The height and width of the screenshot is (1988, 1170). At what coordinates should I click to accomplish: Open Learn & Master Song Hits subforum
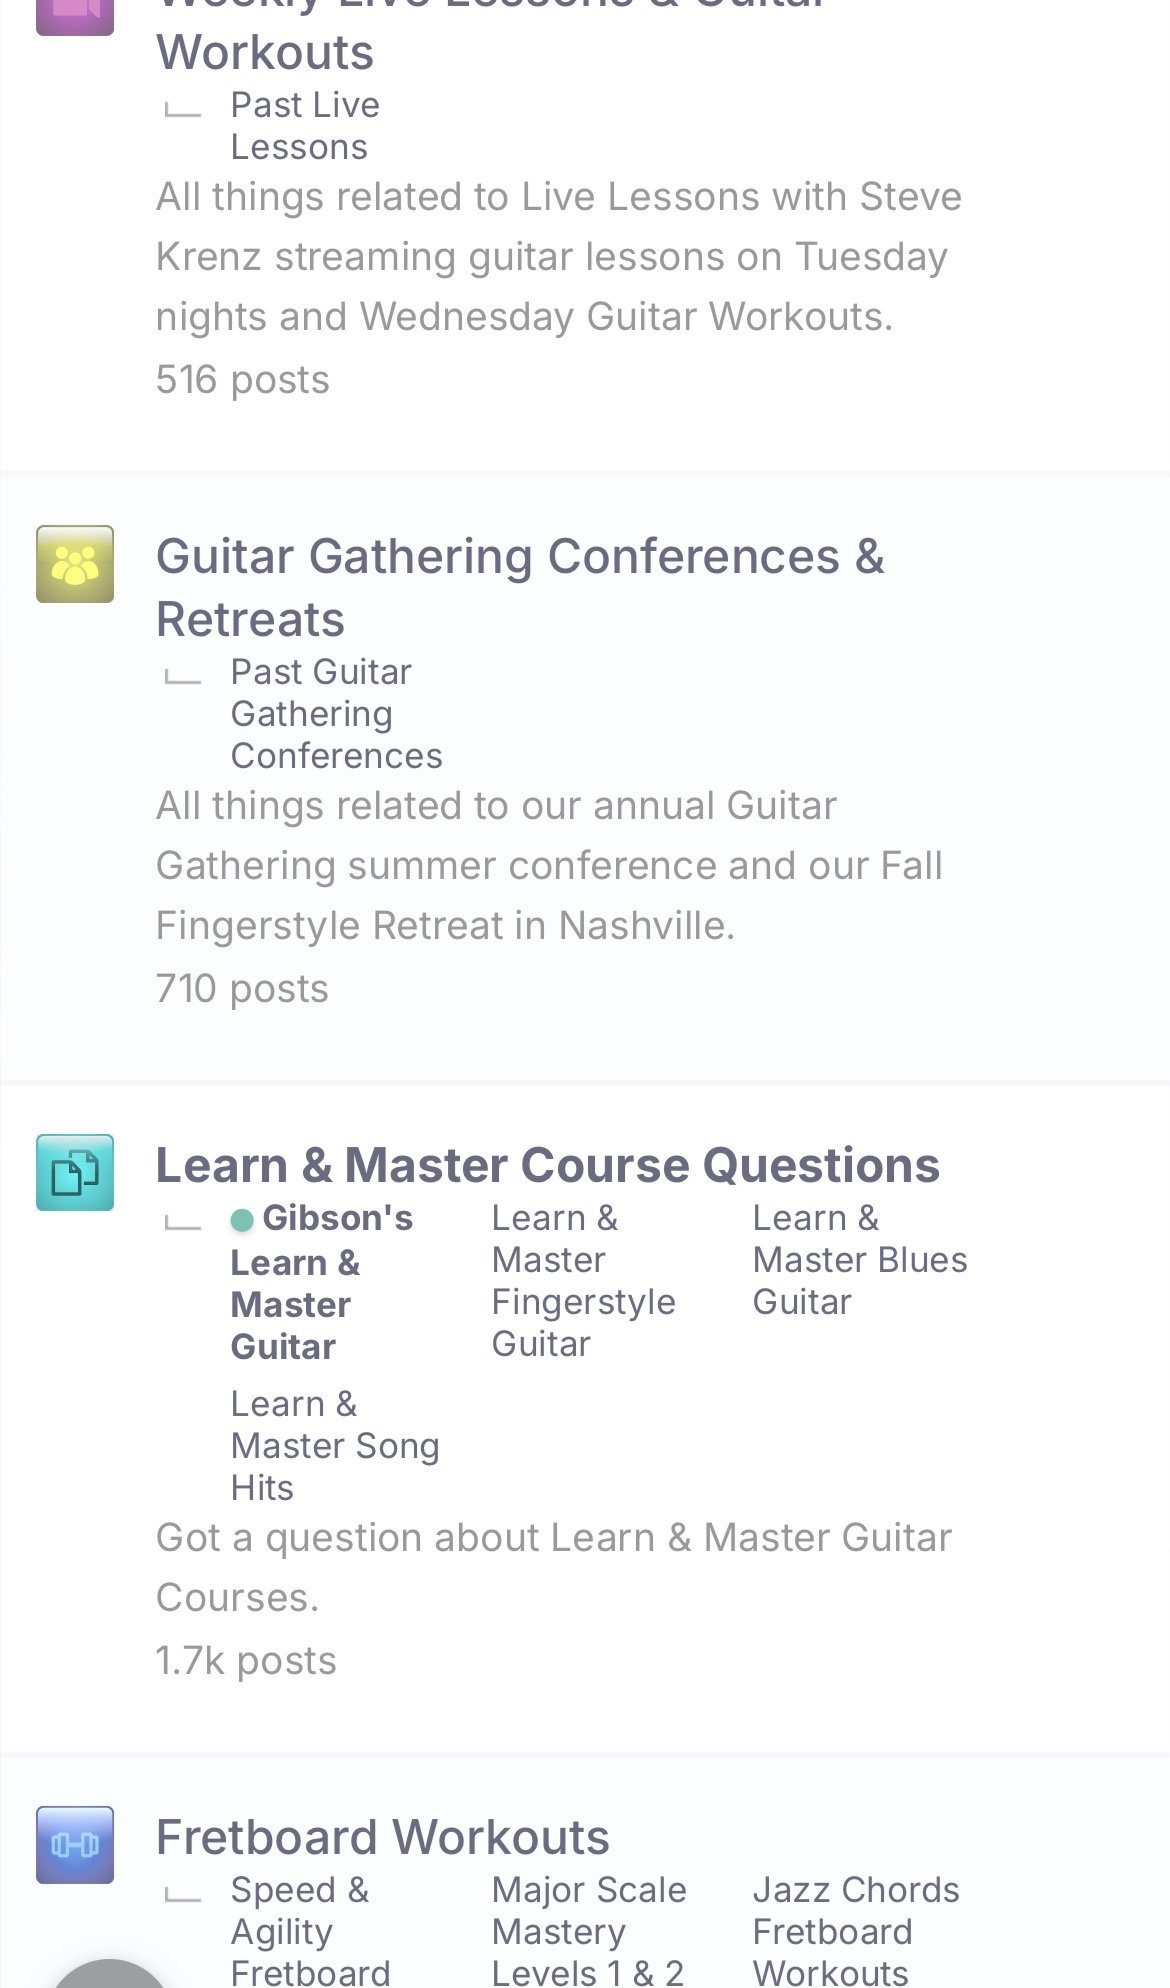click(334, 1446)
